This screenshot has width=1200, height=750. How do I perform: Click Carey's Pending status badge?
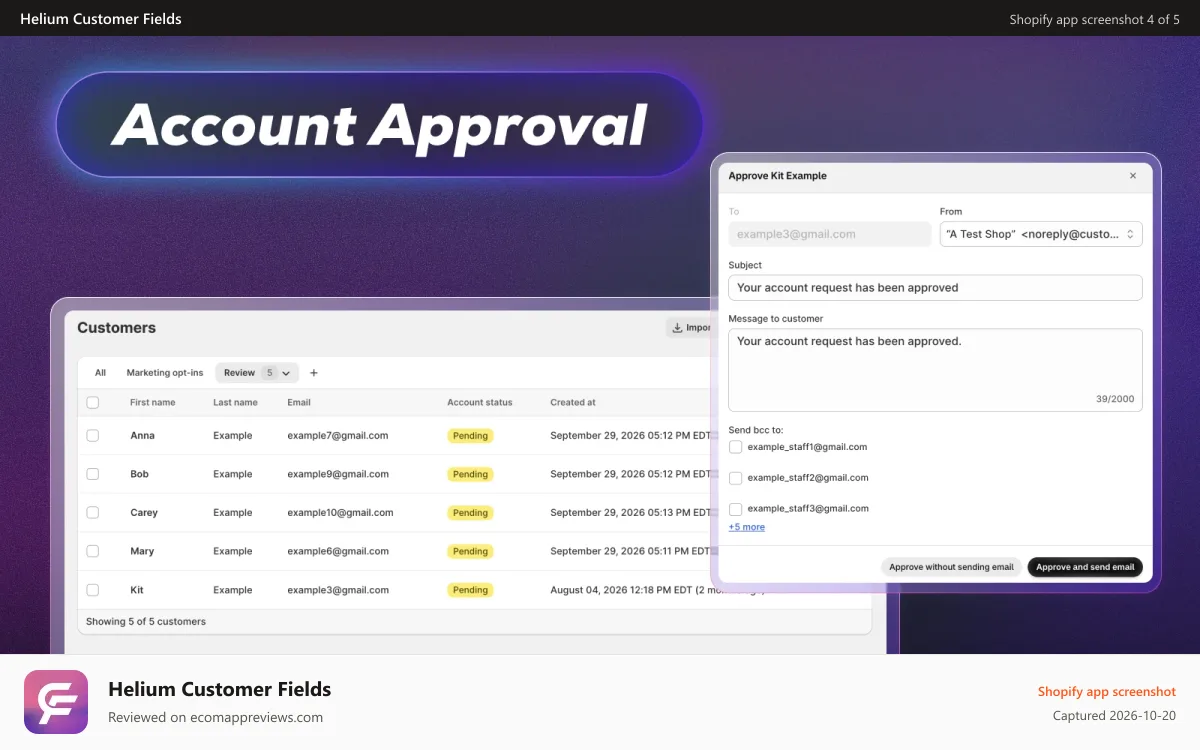point(470,513)
